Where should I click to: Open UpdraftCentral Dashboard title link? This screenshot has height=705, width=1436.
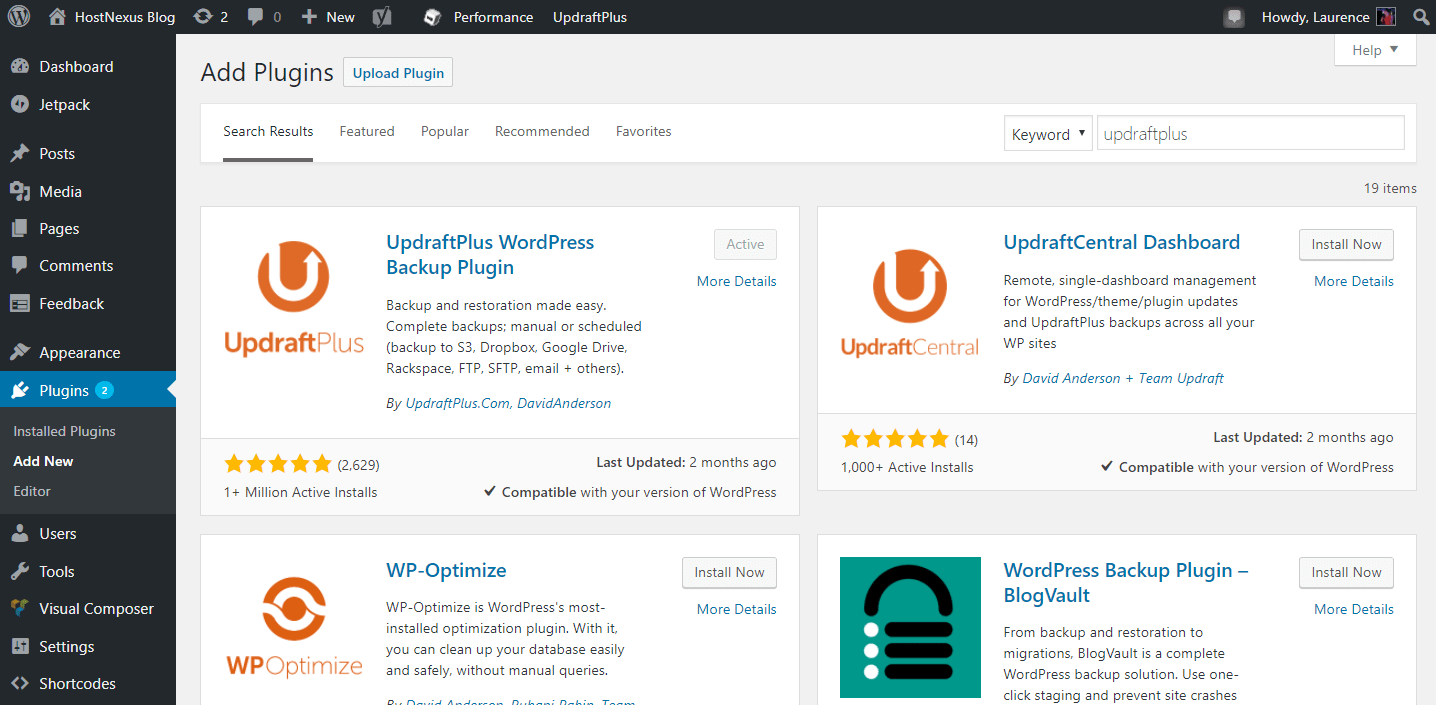1121,242
